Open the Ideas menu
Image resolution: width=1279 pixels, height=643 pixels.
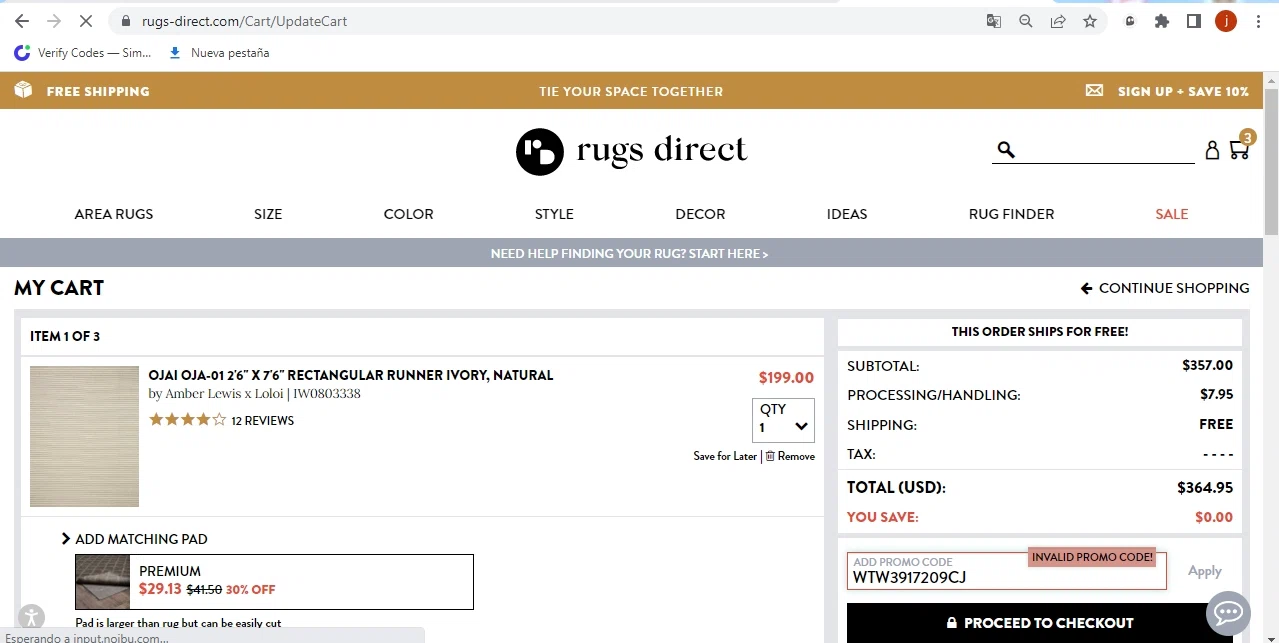847,214
